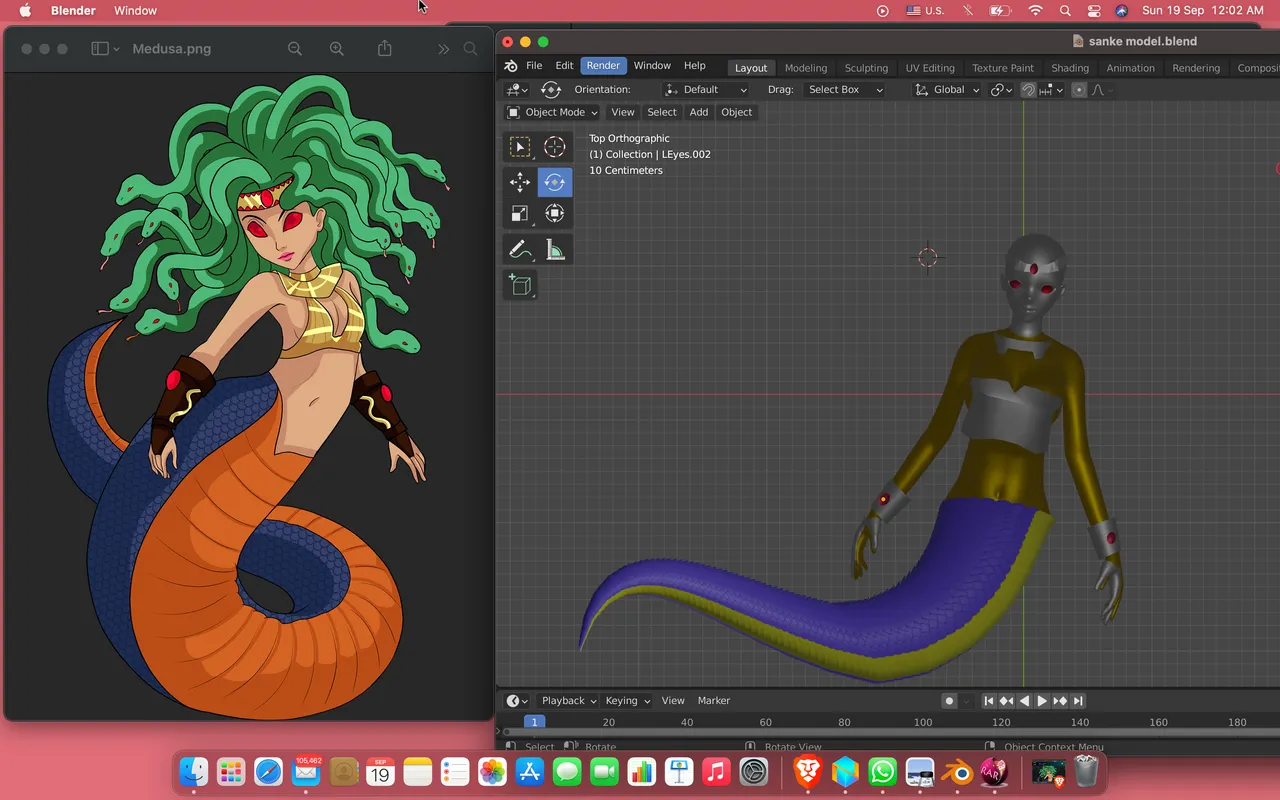Viewport: 1280px width, 800px height.
Task: Open the Object Mode dropdown
Action: point(552,112)
